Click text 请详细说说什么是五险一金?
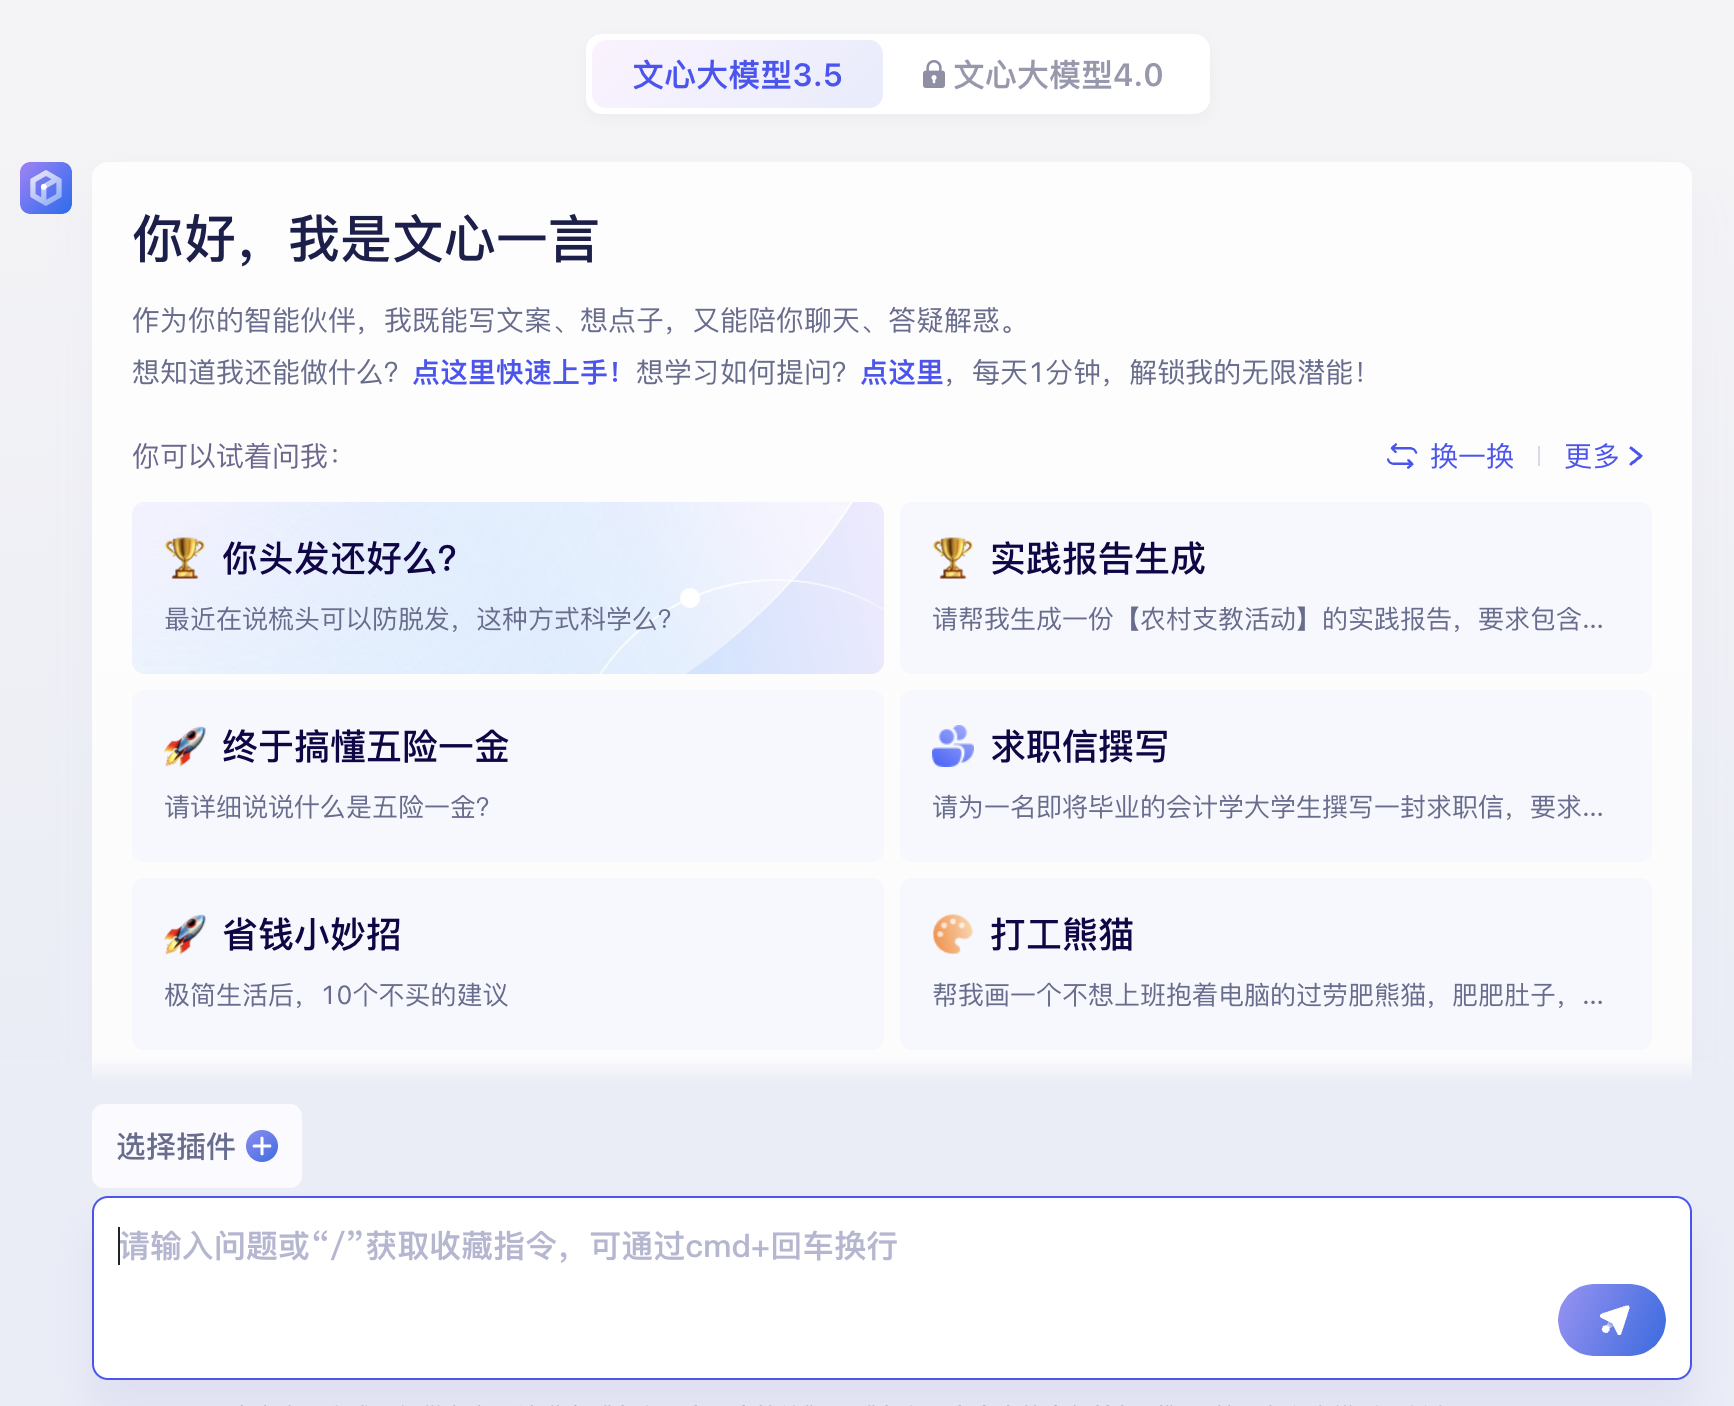 [327, 807]
